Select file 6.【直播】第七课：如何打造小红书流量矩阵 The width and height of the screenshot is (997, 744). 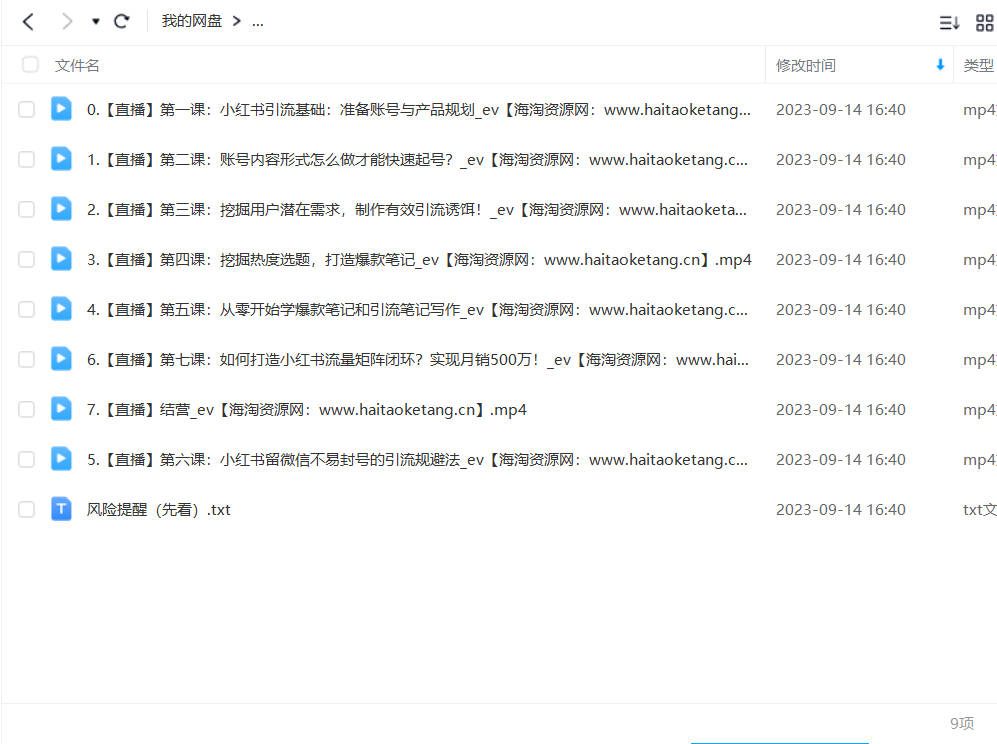(418, 359)
